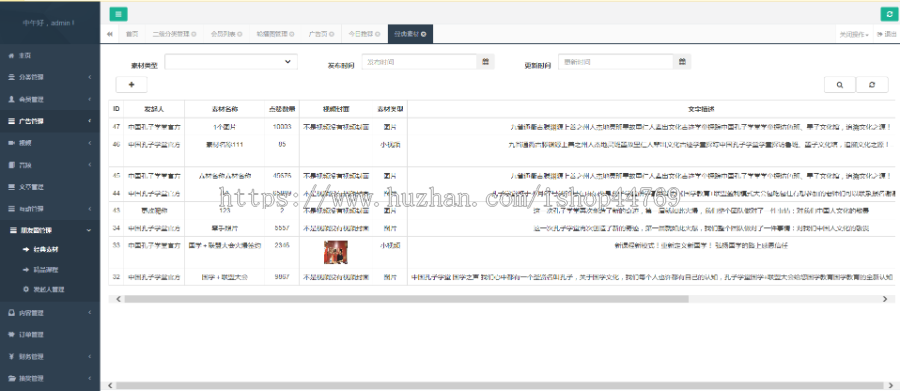Viewport: 900px width, 391px height.
Task: Click the 订单管理 sidebar icon
Action: 11,334
